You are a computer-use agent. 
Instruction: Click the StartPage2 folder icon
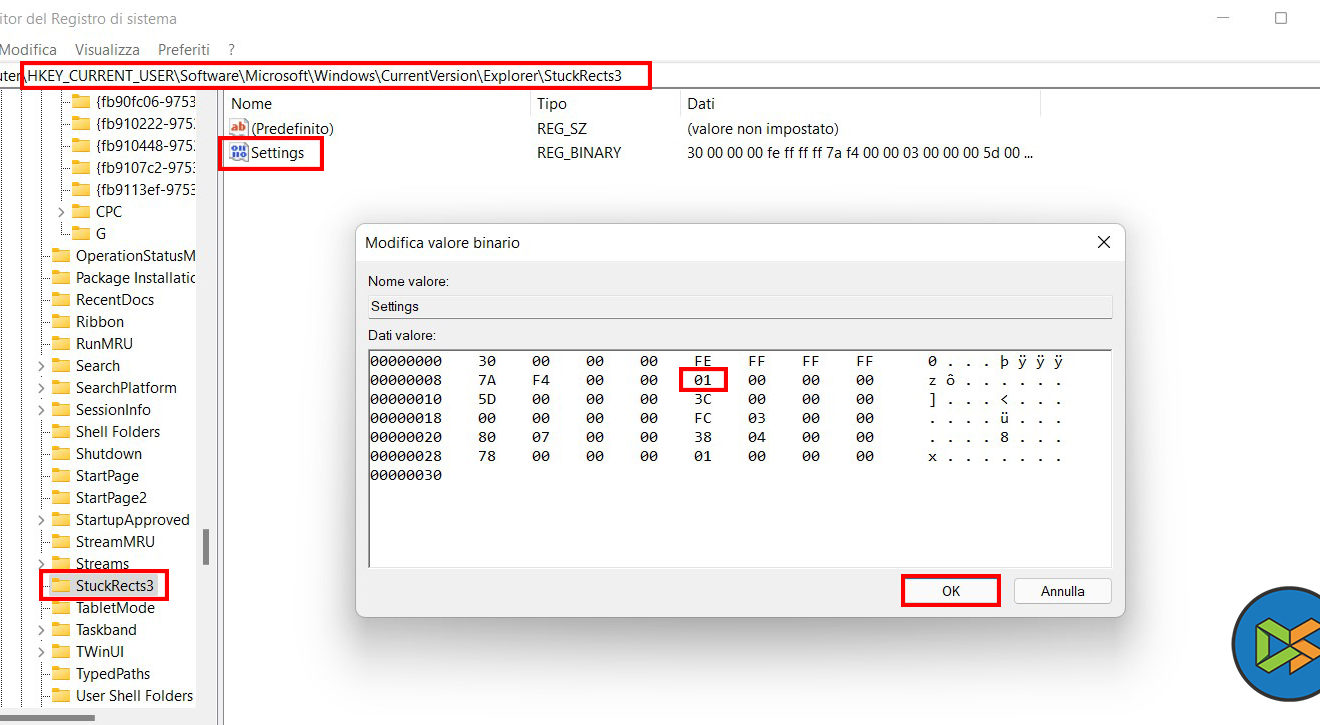tap(61, 498)
